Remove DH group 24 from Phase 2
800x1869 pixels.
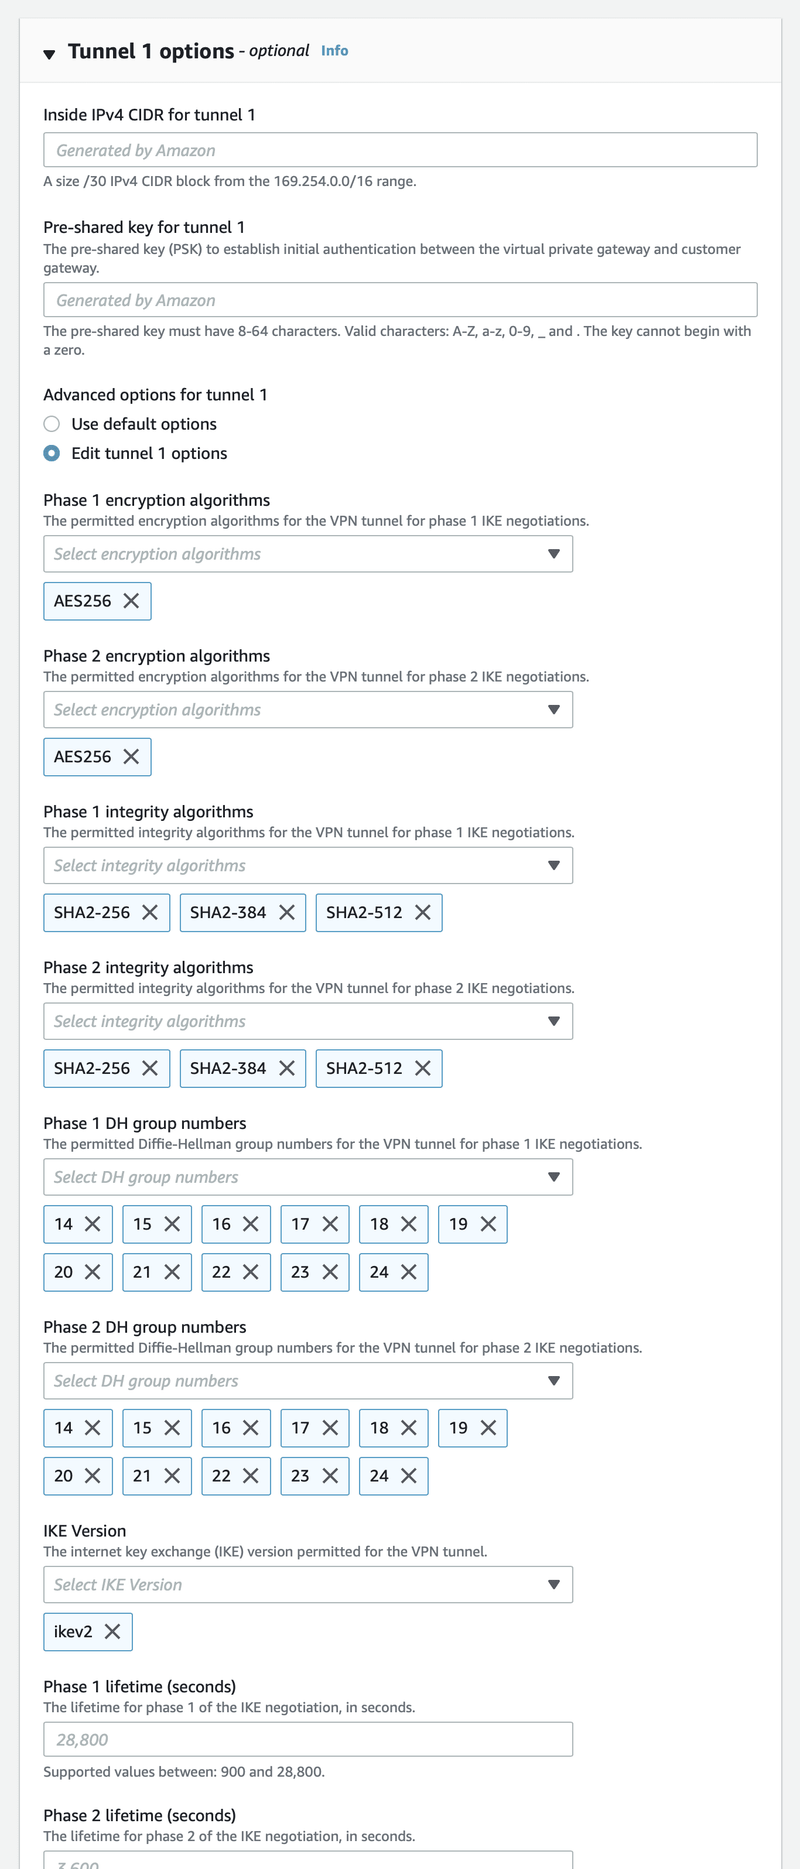point(409,1476)
